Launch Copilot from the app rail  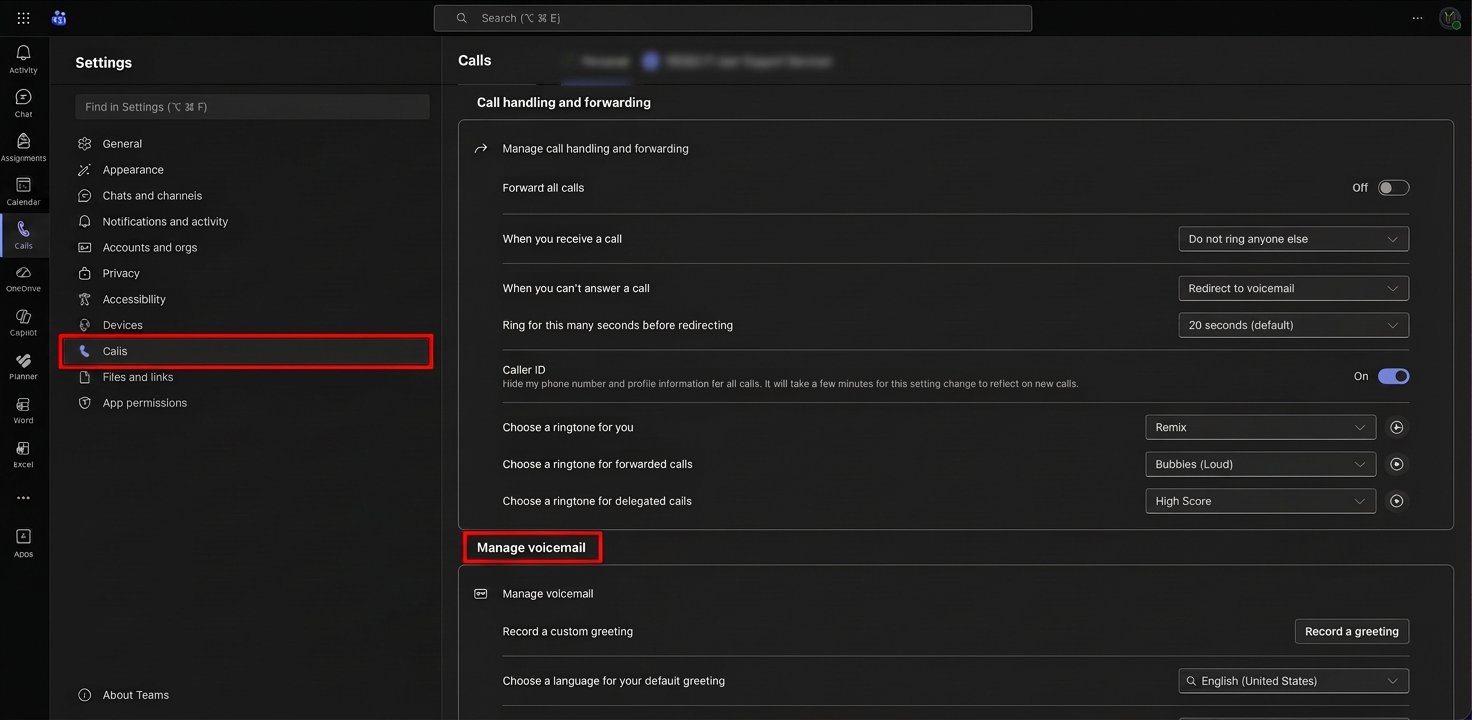[x=23, y=323]
